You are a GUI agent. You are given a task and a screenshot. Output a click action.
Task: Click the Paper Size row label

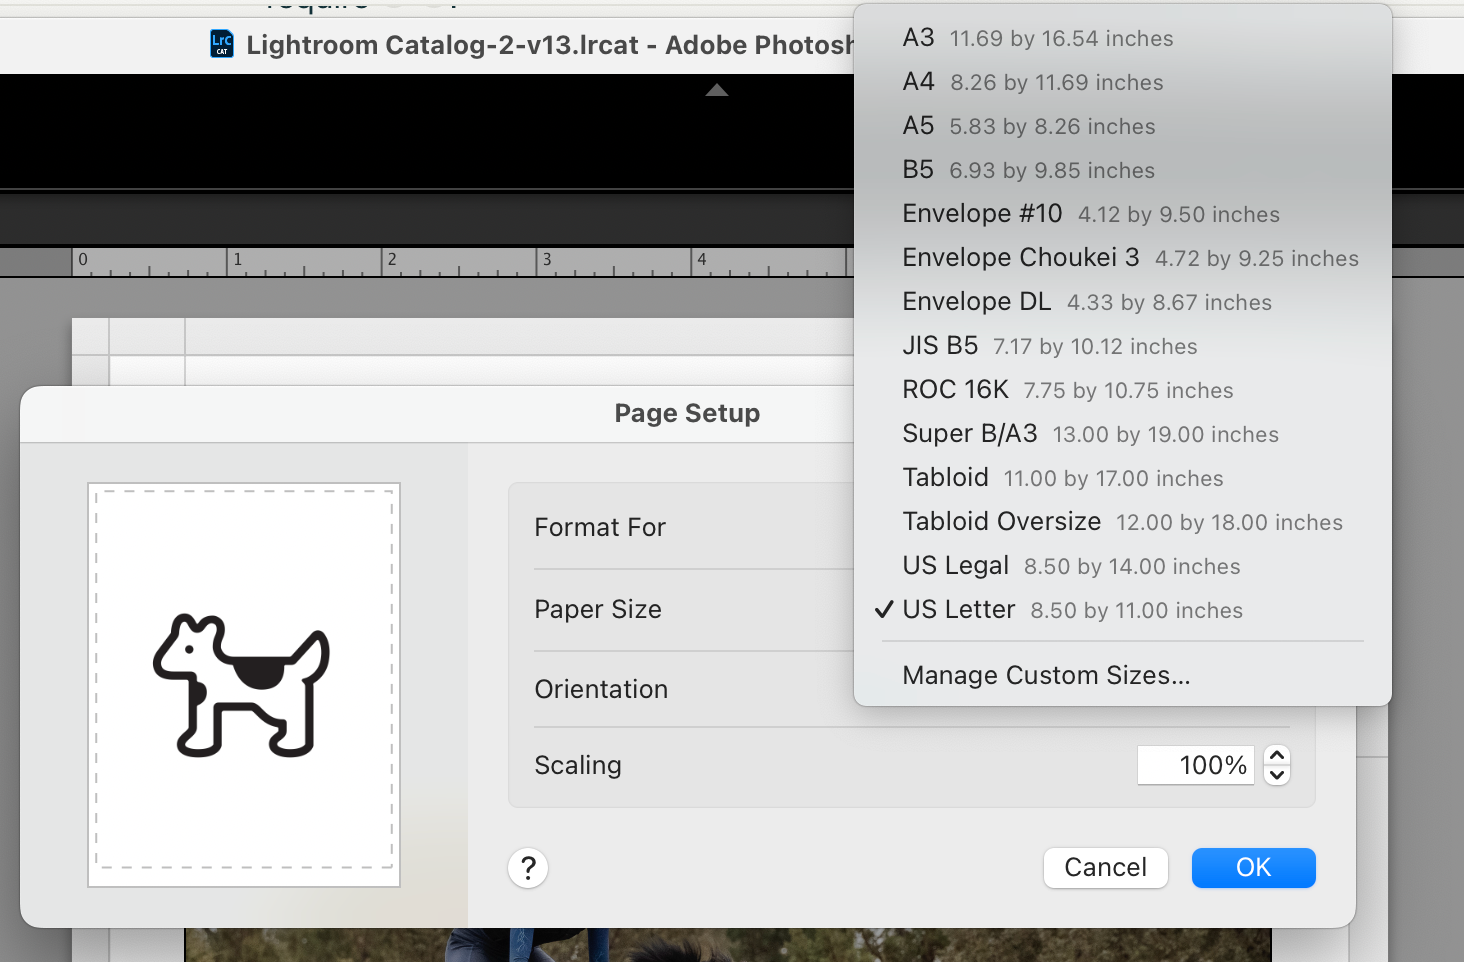[x=597, y=609]
